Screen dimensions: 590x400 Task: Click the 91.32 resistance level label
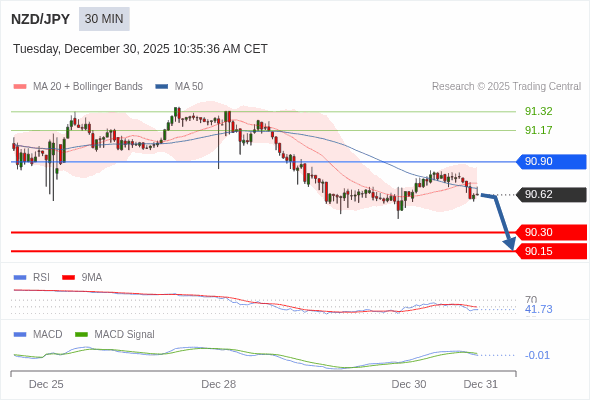point(538,111)
